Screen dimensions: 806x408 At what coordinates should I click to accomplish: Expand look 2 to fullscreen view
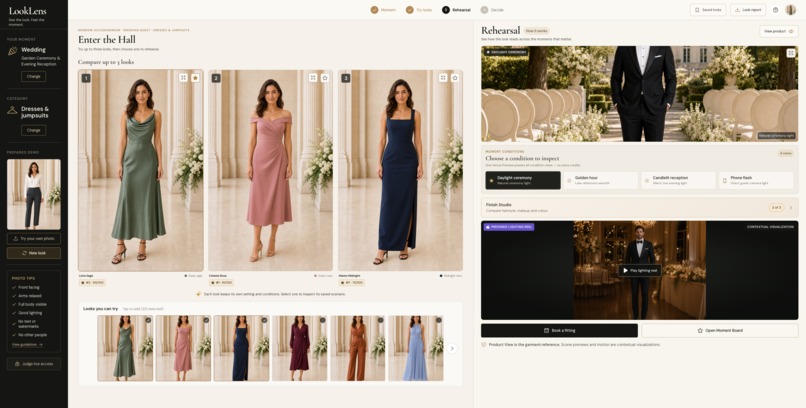click(313, 78)
